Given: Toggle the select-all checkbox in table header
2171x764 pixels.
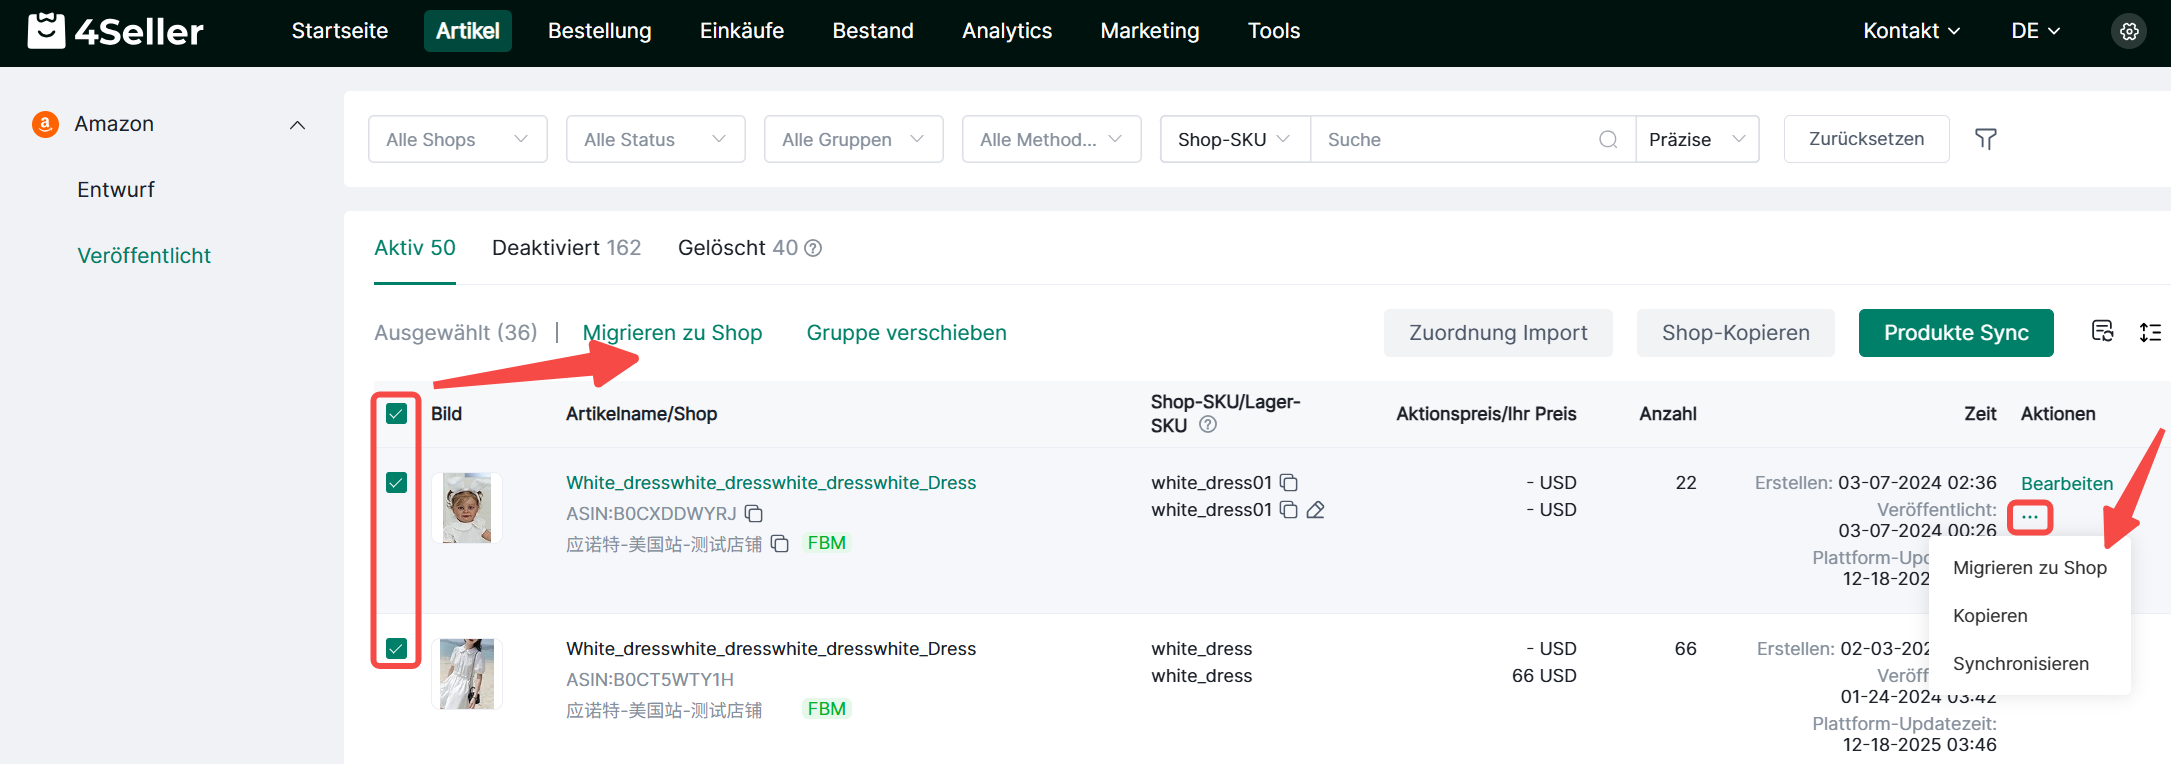Looking at the screenshot, I should pyautogui.click(x=397, y=414).
